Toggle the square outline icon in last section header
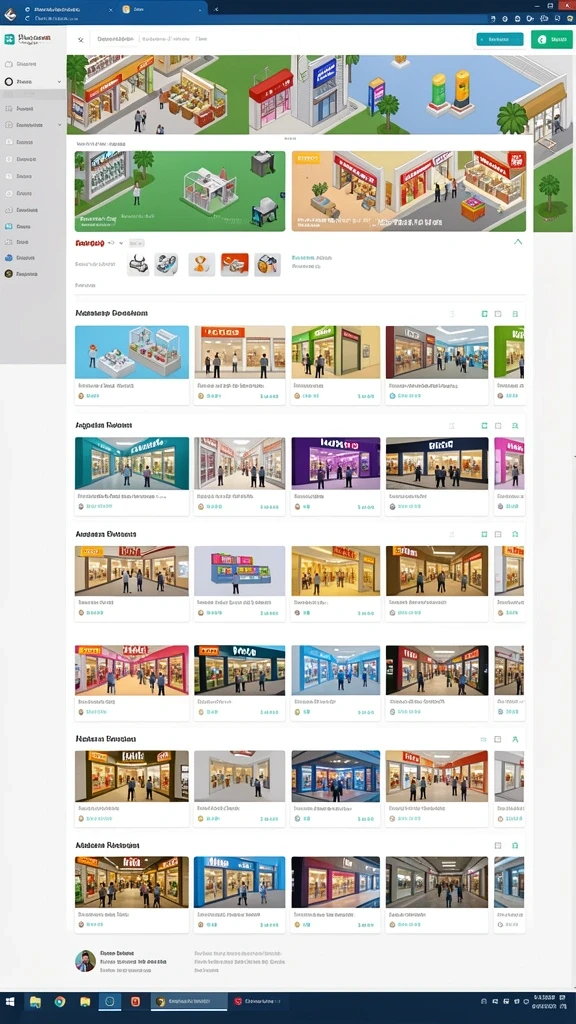 click(x=498, y=846)
